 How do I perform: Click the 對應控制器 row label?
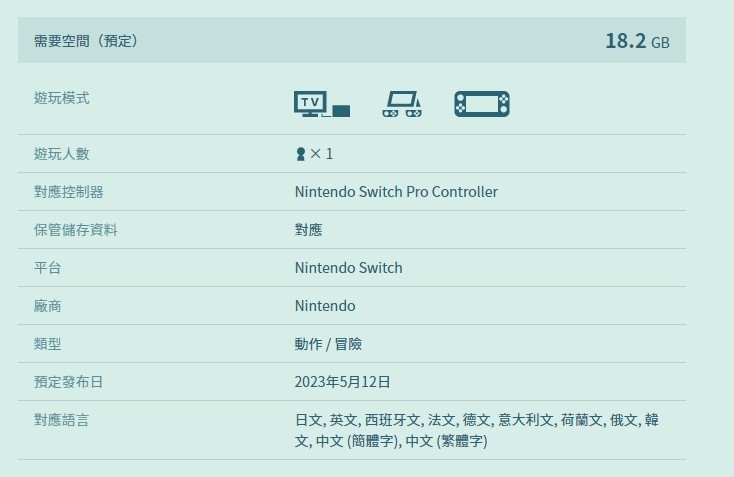pyautogui.click(x=69, y=192)
